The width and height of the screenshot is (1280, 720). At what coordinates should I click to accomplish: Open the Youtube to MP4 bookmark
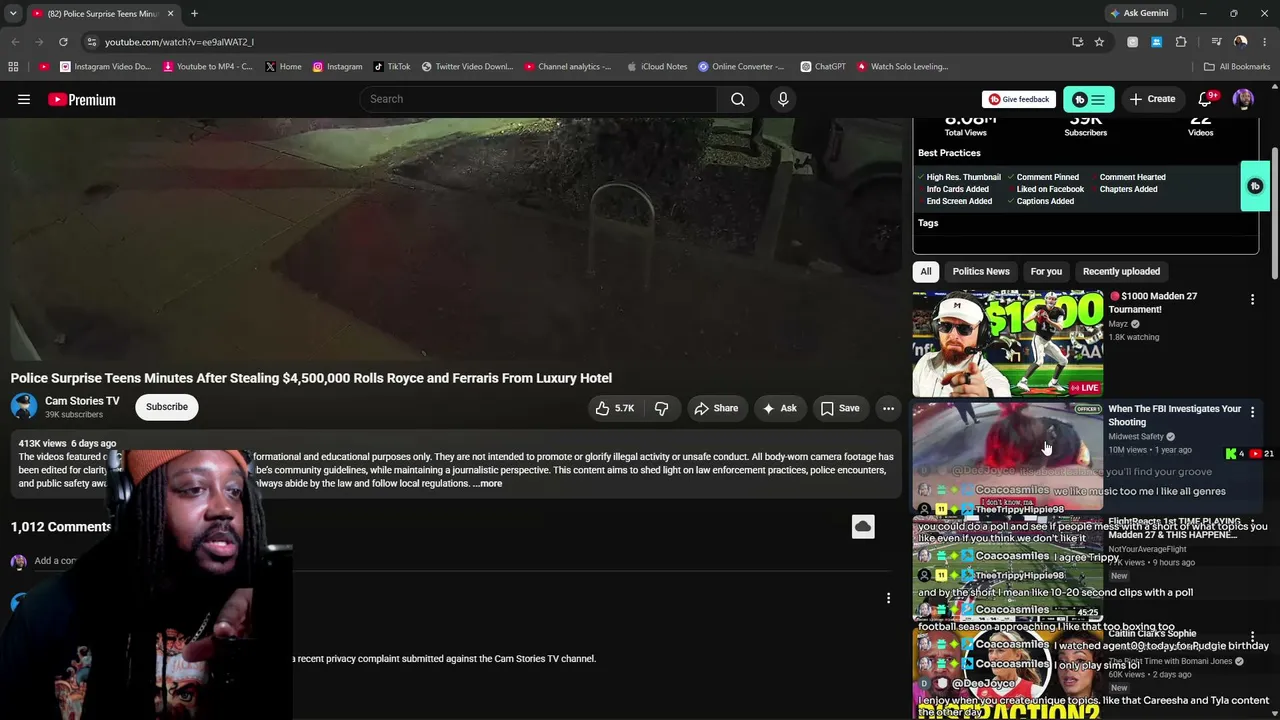click(207, 67)
